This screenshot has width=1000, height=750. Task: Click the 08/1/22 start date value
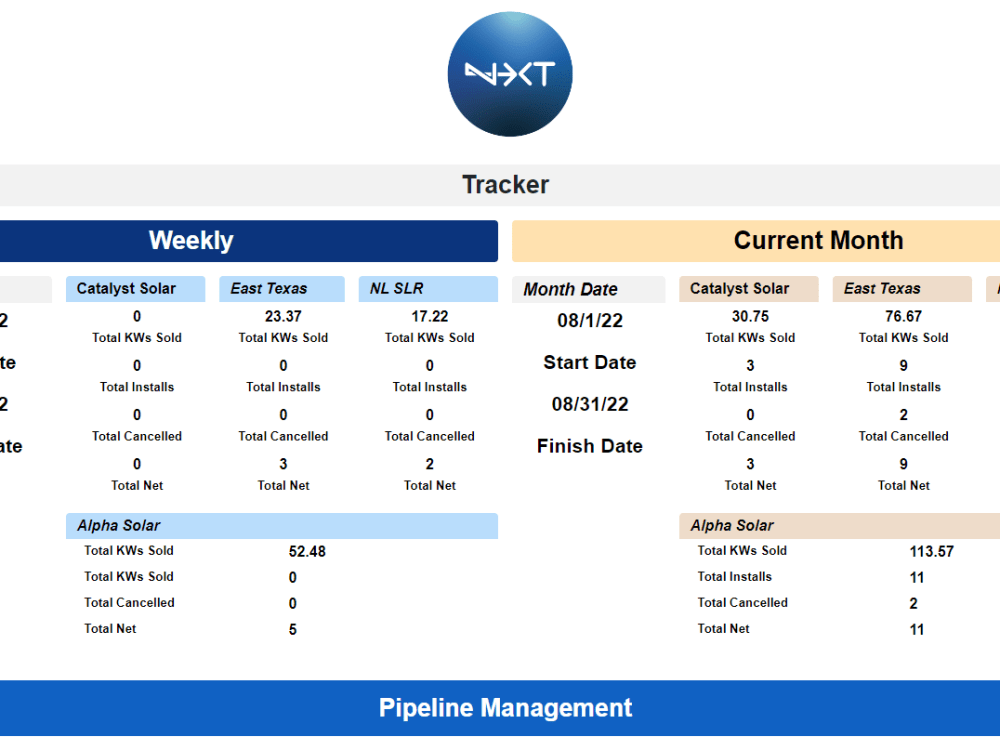pos(590,321)
